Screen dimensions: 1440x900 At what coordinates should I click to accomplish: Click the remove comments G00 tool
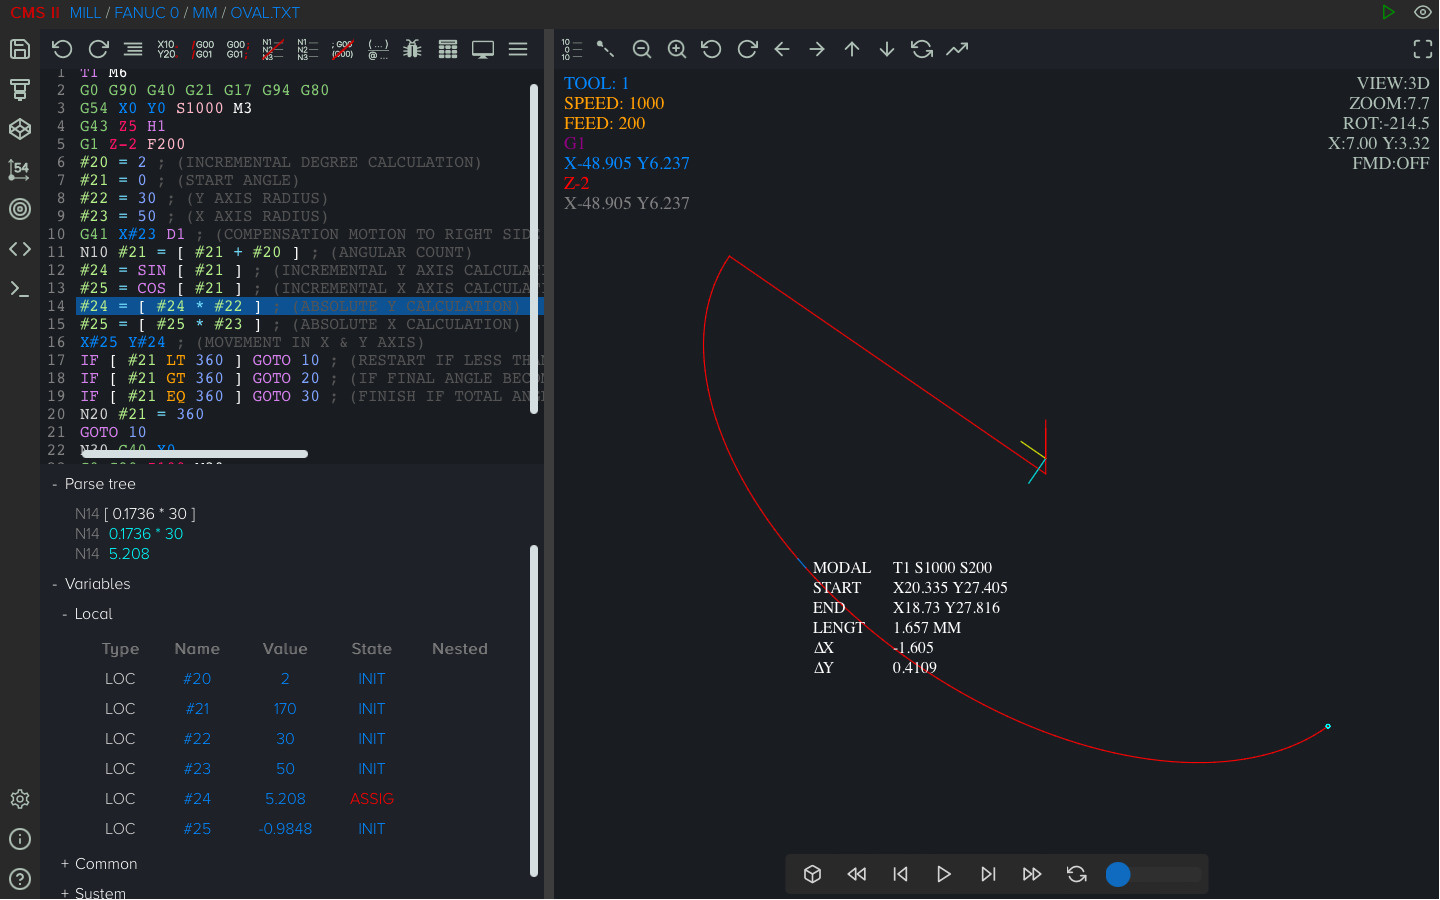pos(342,49)
